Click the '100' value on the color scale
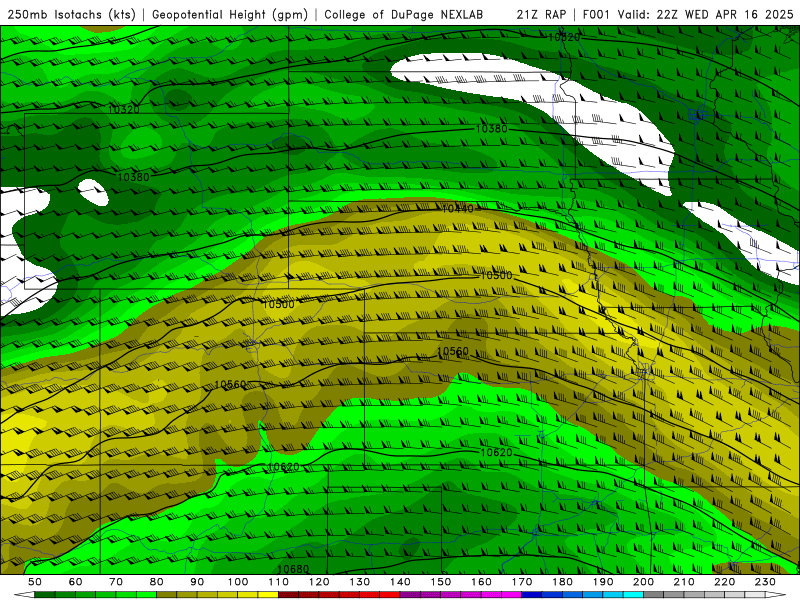Image resolution: width=800 pixels, height=600 pixels. (238, 582)
